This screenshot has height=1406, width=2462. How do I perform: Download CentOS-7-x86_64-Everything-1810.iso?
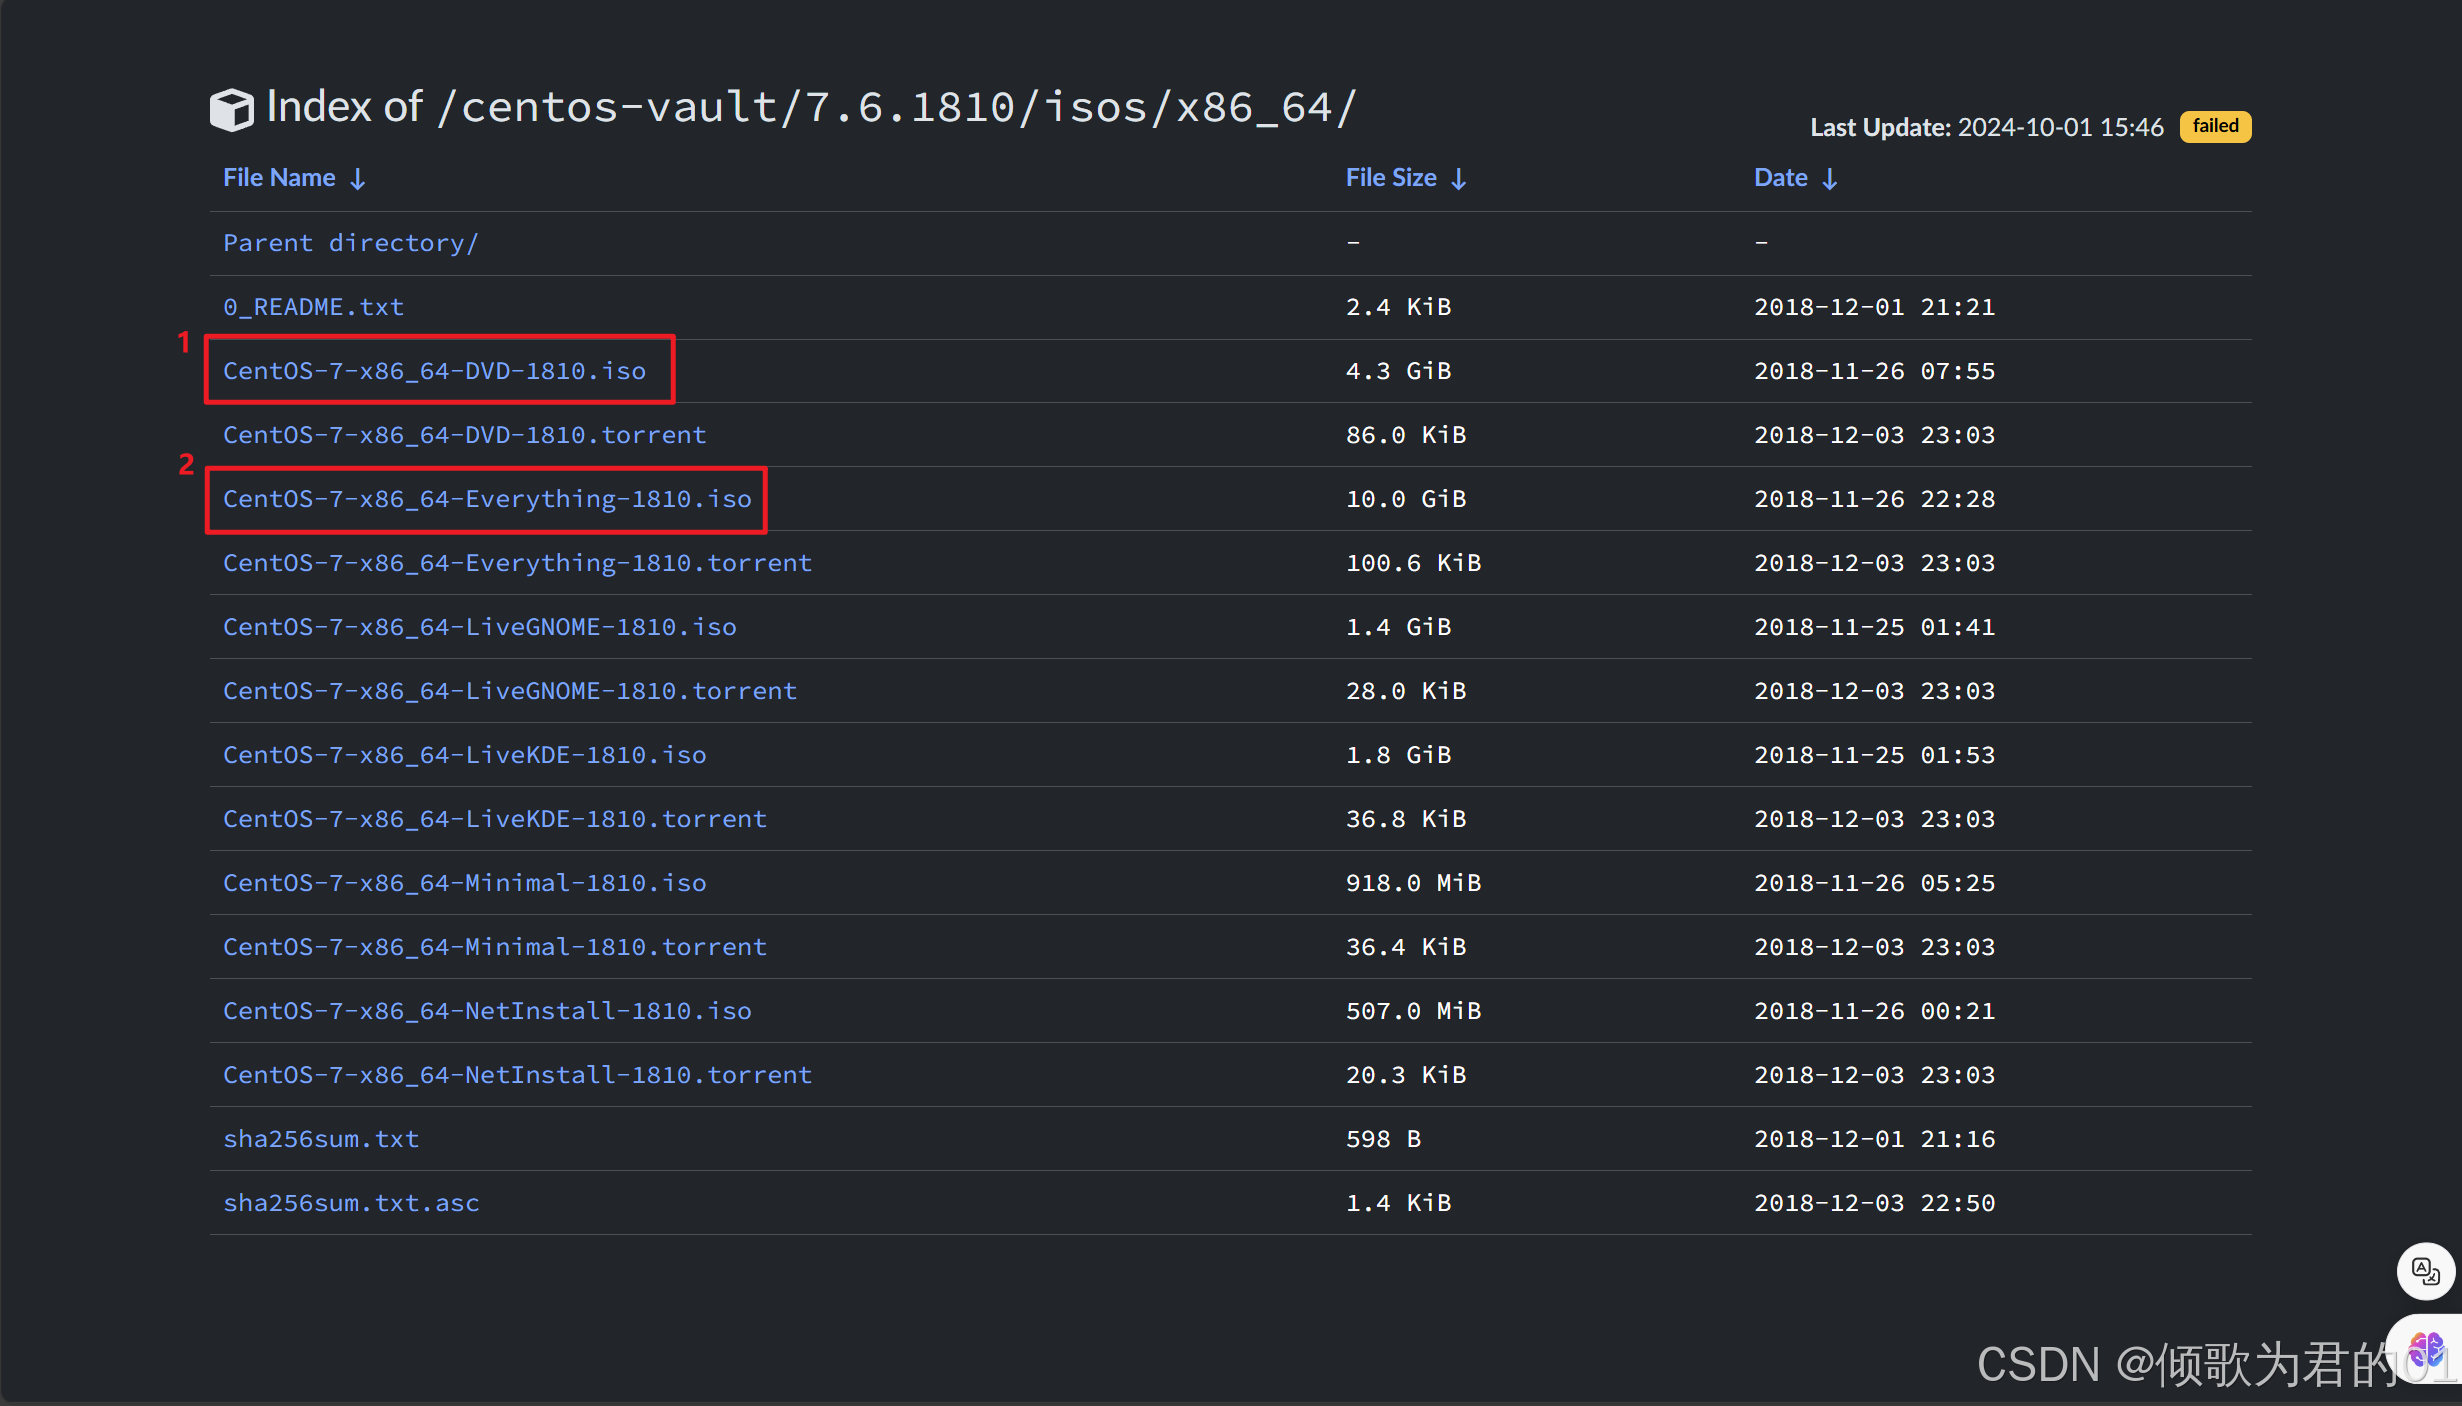click(487, 499)
